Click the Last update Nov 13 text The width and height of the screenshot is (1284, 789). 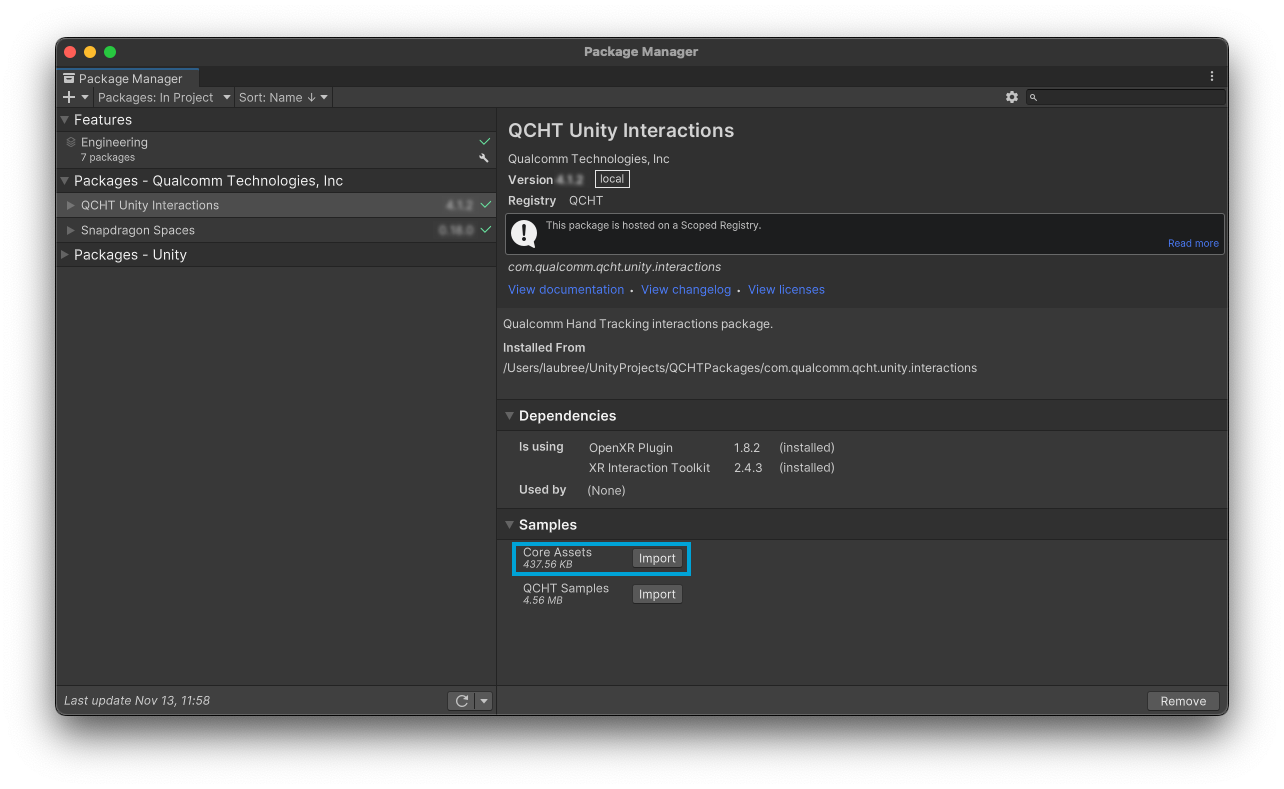(137, 701)
